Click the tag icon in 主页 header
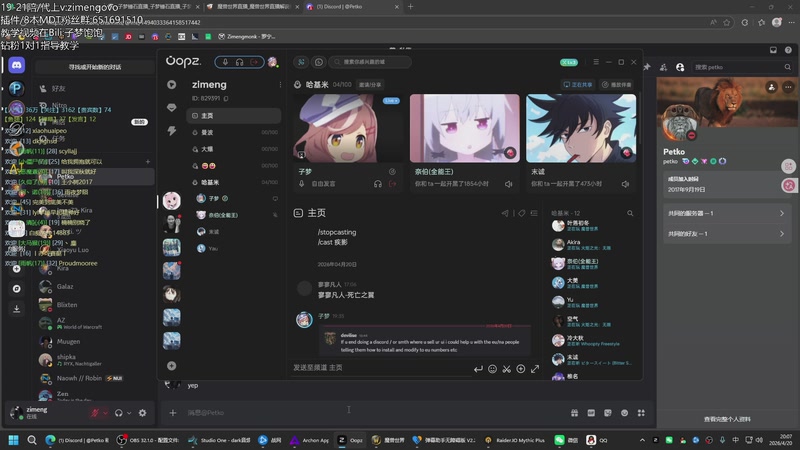 coord(521,213)
